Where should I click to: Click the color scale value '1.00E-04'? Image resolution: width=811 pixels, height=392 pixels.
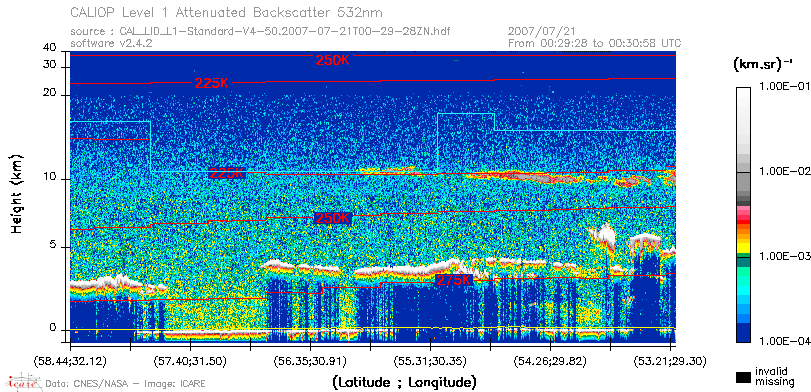pos(786,342)
